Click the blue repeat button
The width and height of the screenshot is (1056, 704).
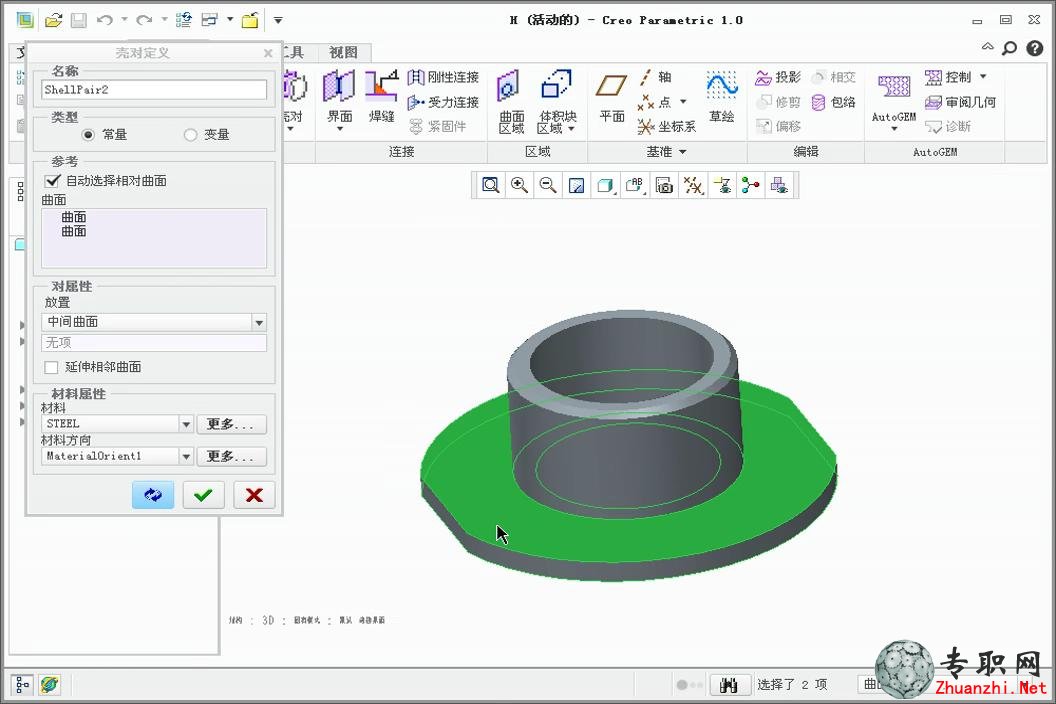[153, 495]
